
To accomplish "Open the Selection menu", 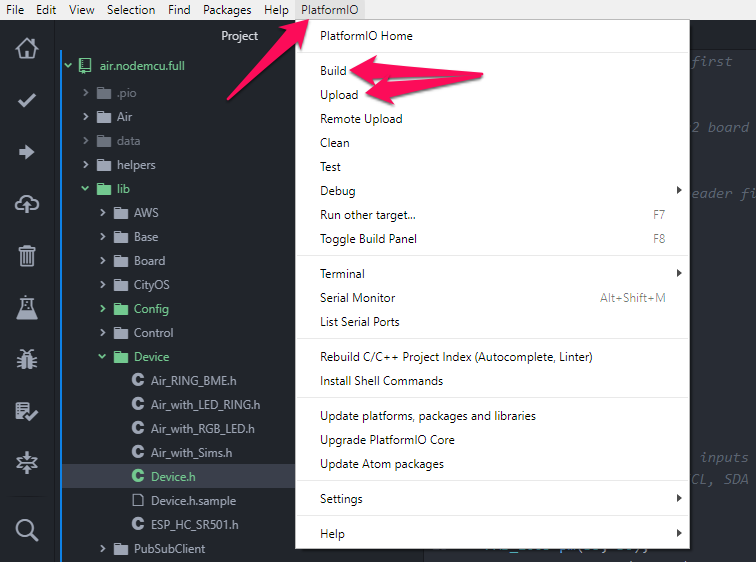I will [x=131, y=10].
